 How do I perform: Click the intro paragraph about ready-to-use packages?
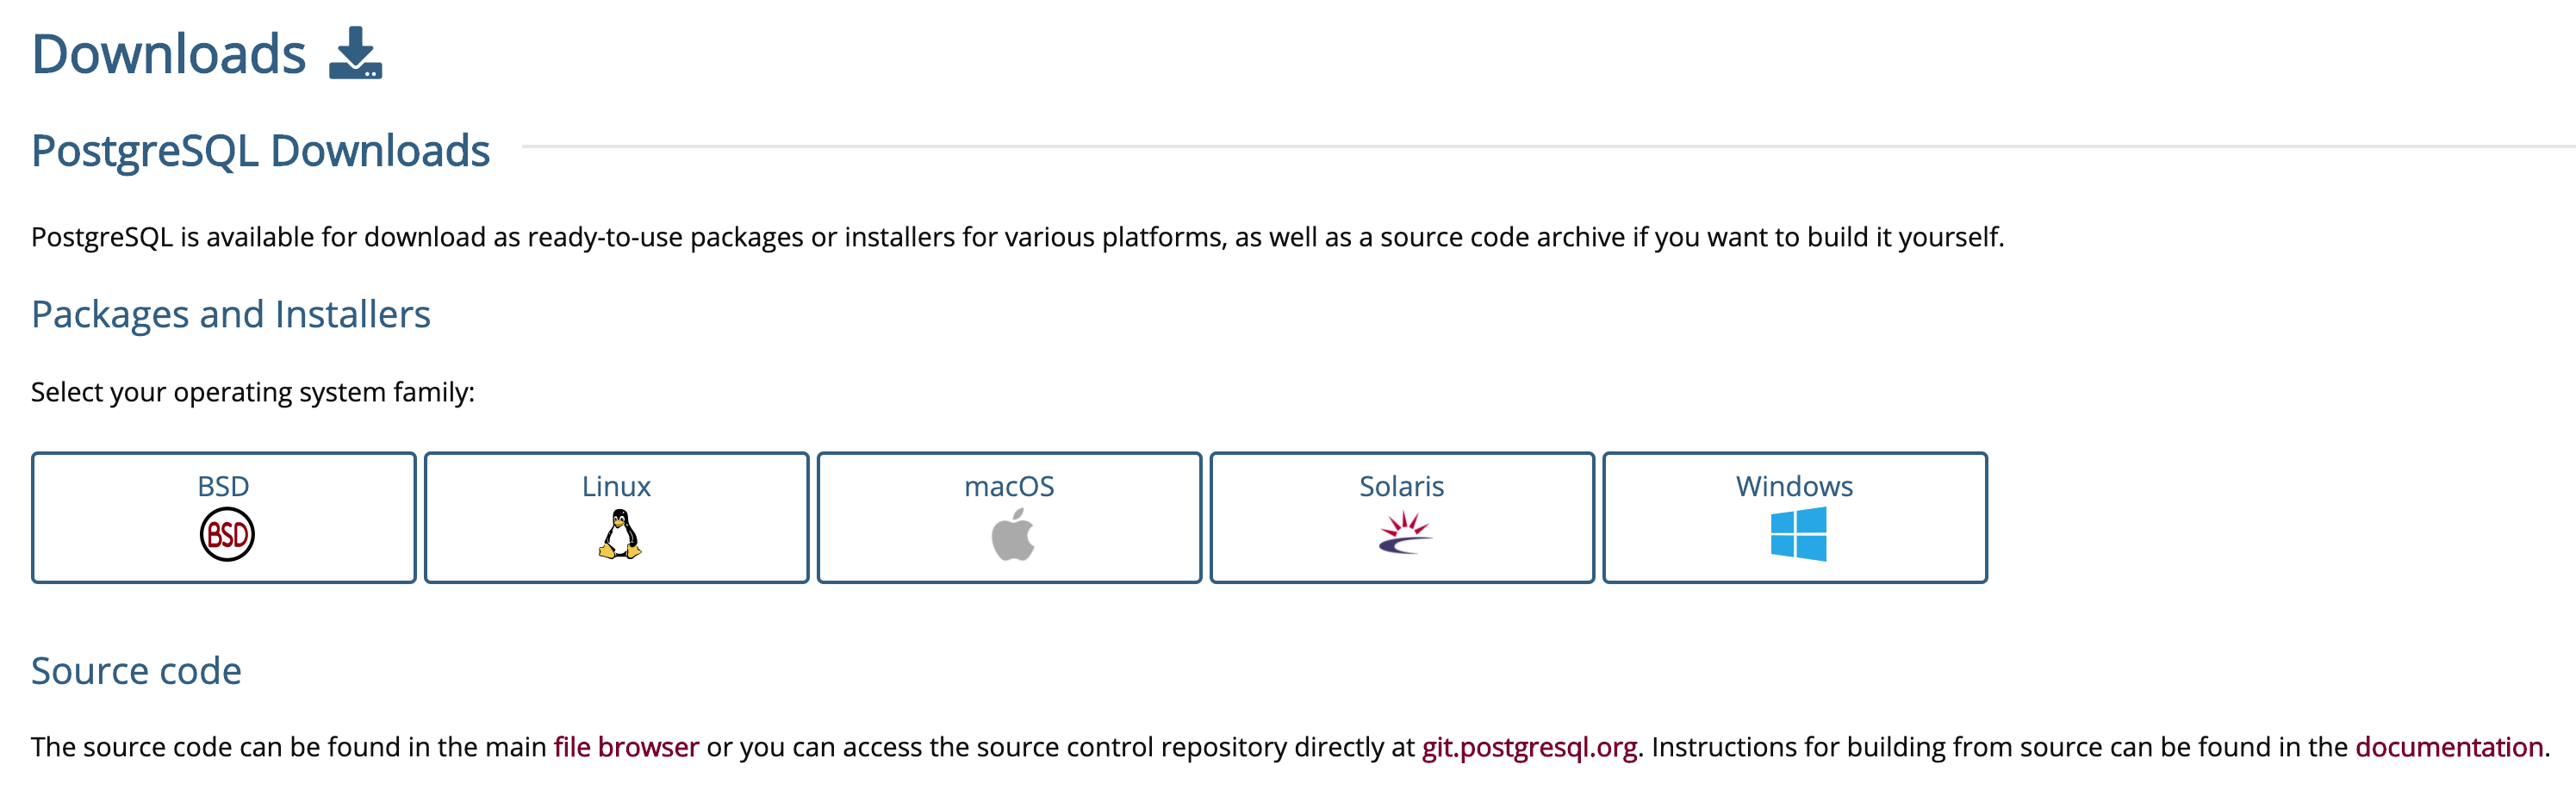point(1016,237)
